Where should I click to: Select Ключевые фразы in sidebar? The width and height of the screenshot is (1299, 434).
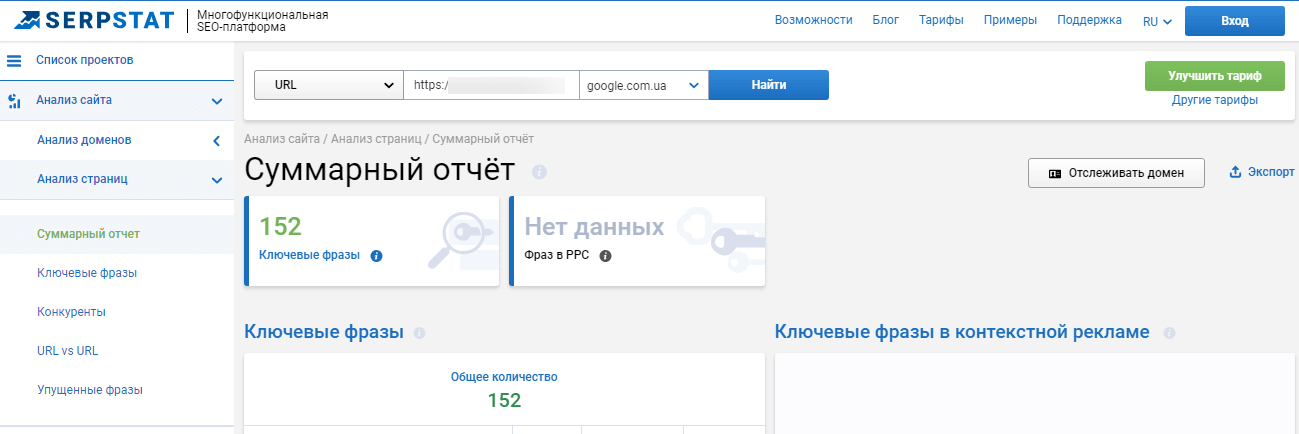point(87,273)
